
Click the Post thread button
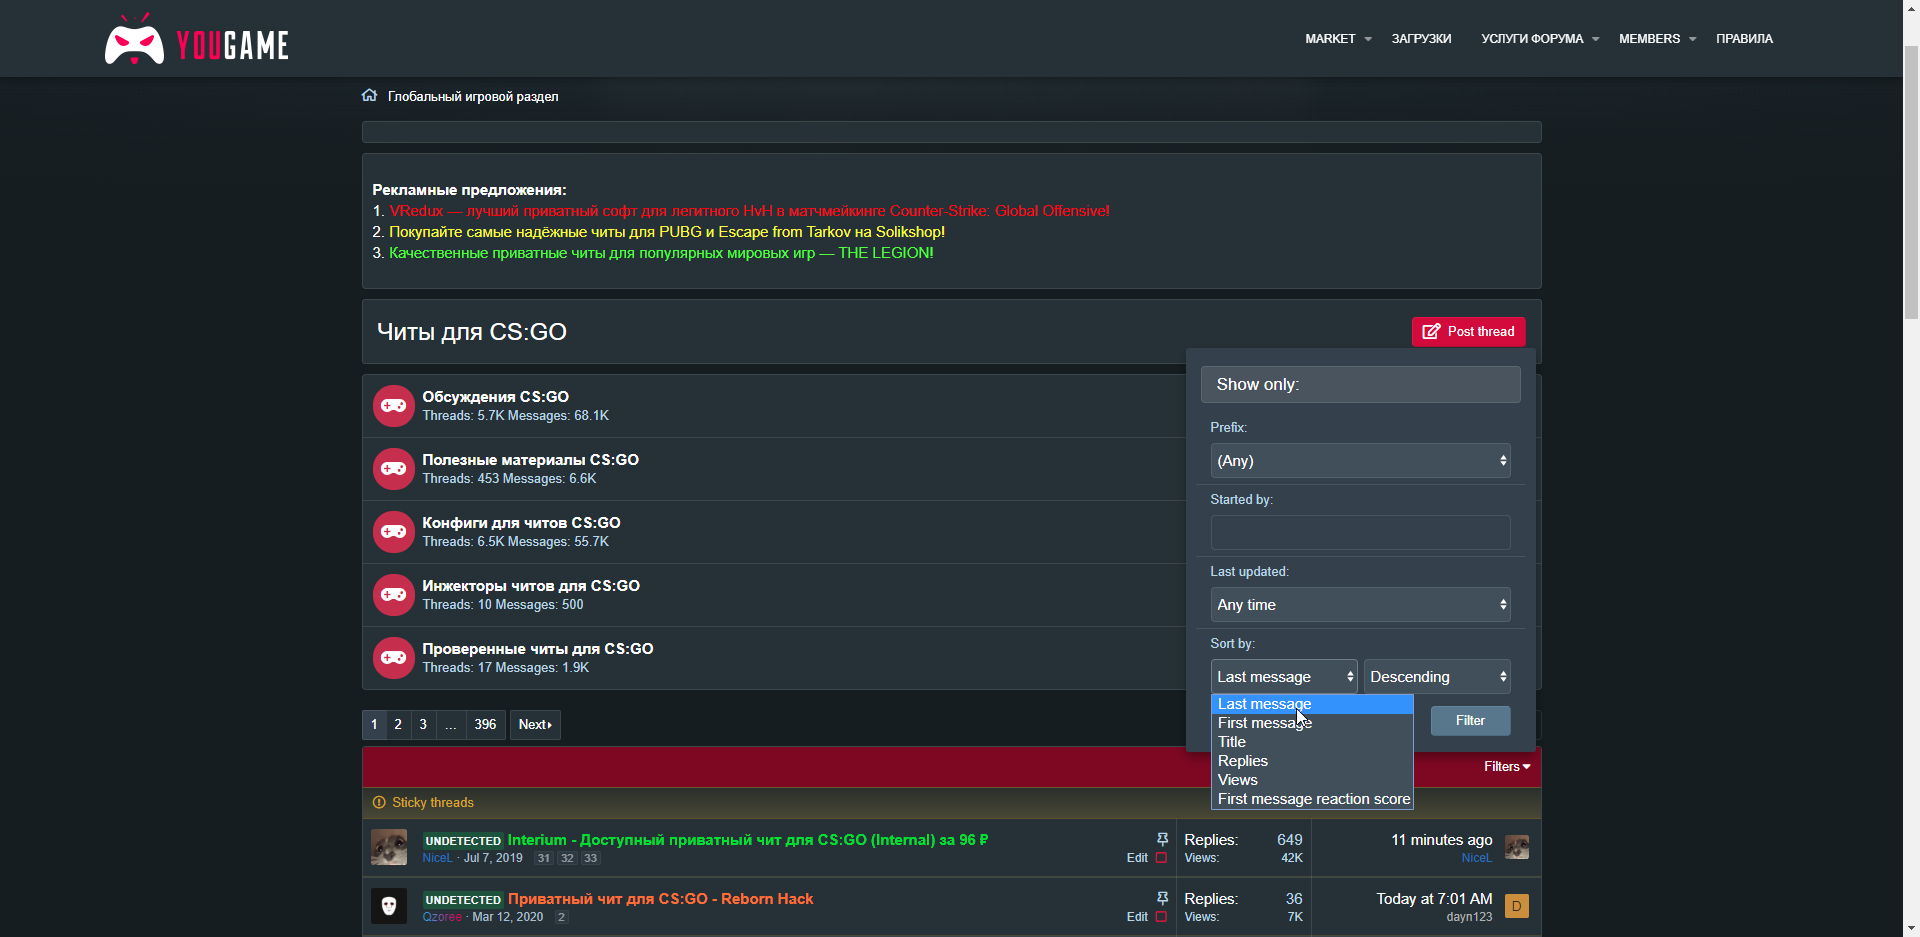coord(1468,332)
